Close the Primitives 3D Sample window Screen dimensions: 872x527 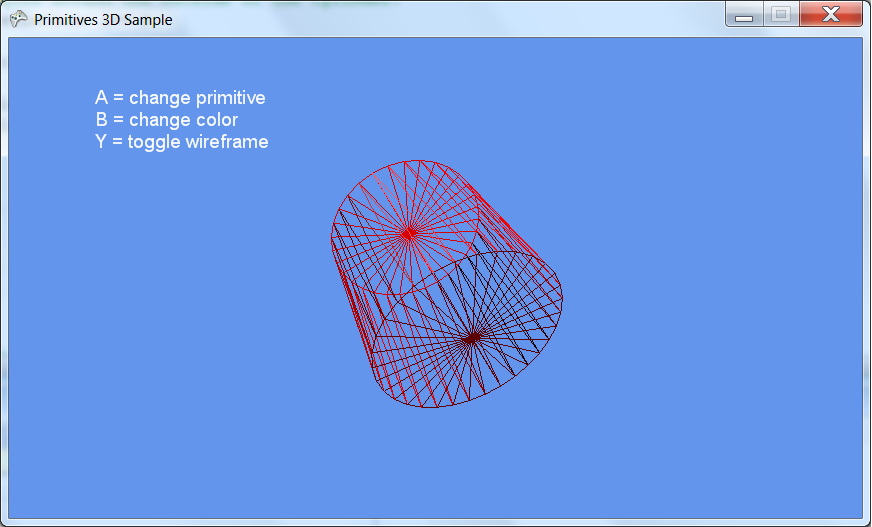(831, 13)
